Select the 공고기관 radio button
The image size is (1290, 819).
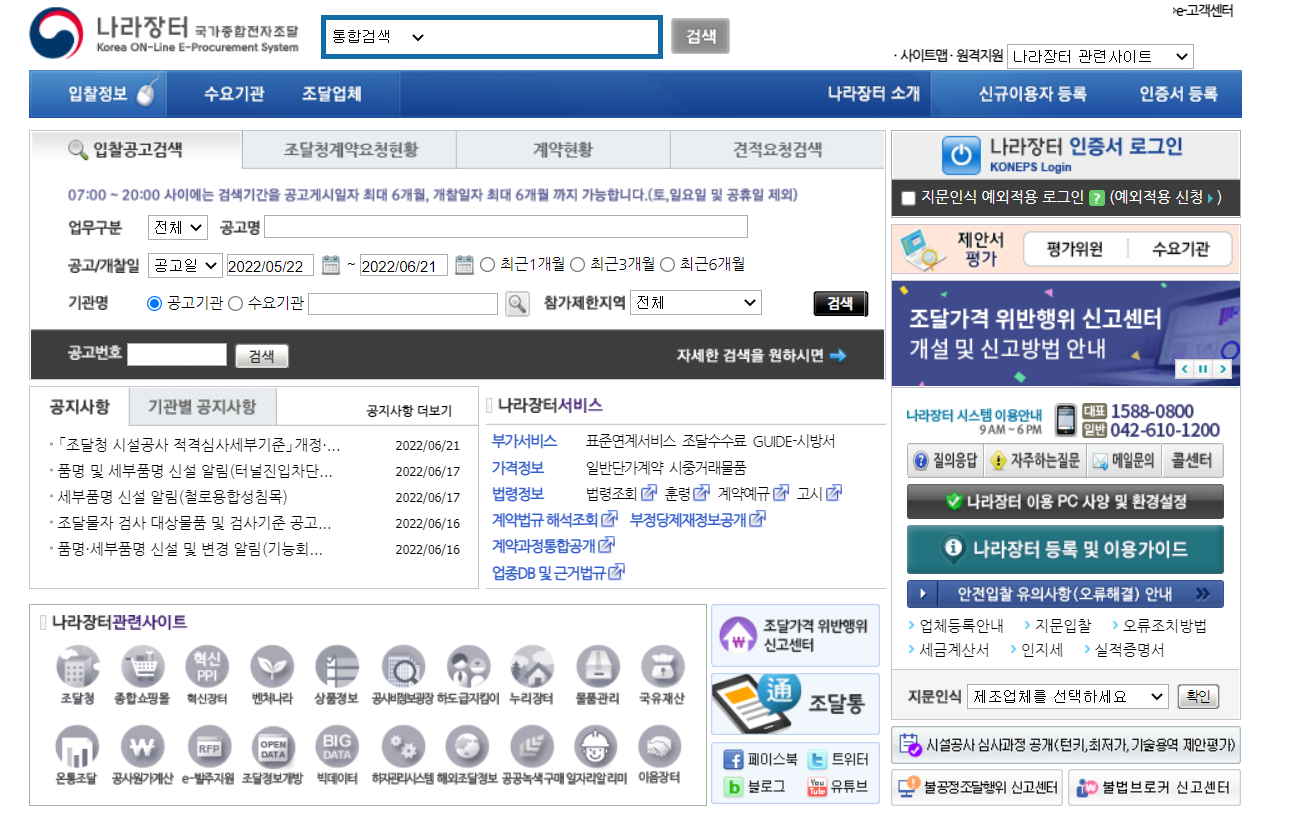click(154, 303)
